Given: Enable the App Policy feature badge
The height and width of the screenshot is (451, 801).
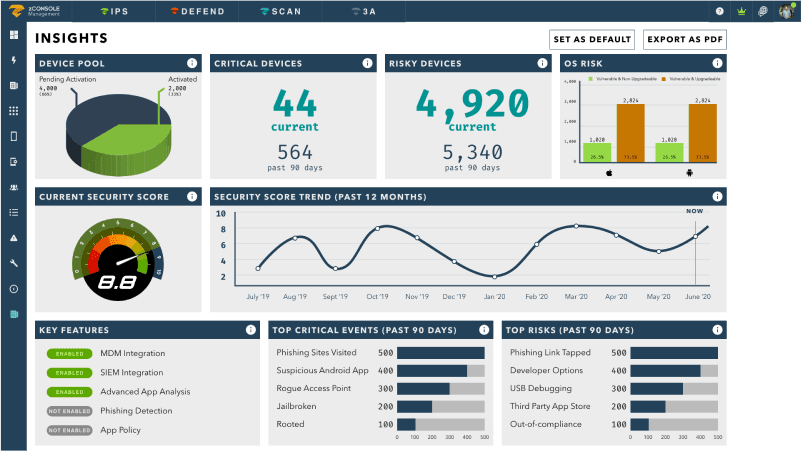Looking at the screenshot, I should [70, 430].
